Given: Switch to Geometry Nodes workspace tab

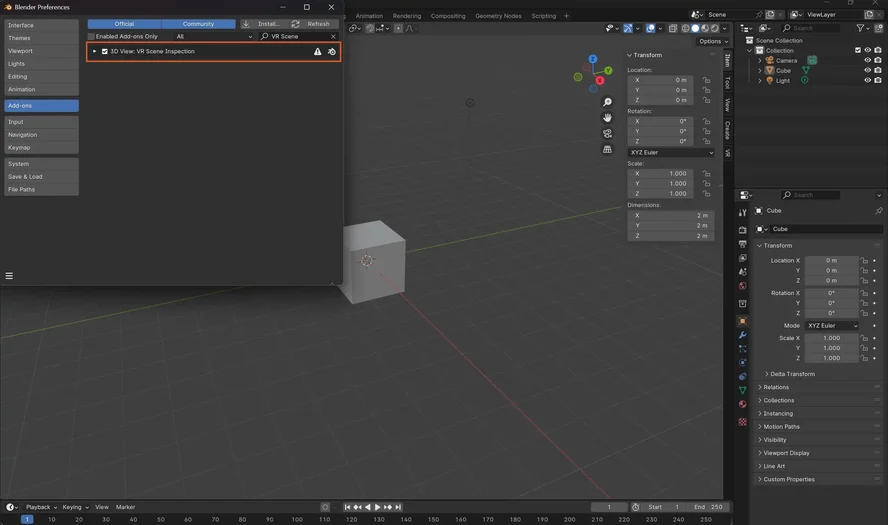Looking at the screenshot, I should (x=498, y=16).
